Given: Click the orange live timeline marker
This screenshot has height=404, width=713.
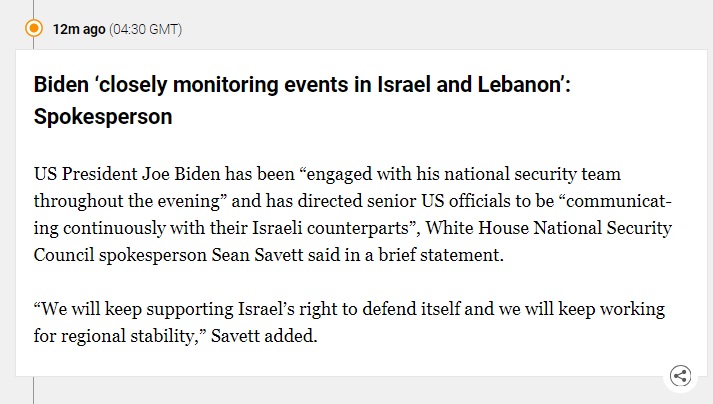Looking at the screenshot, I should (x=34, y=29).
